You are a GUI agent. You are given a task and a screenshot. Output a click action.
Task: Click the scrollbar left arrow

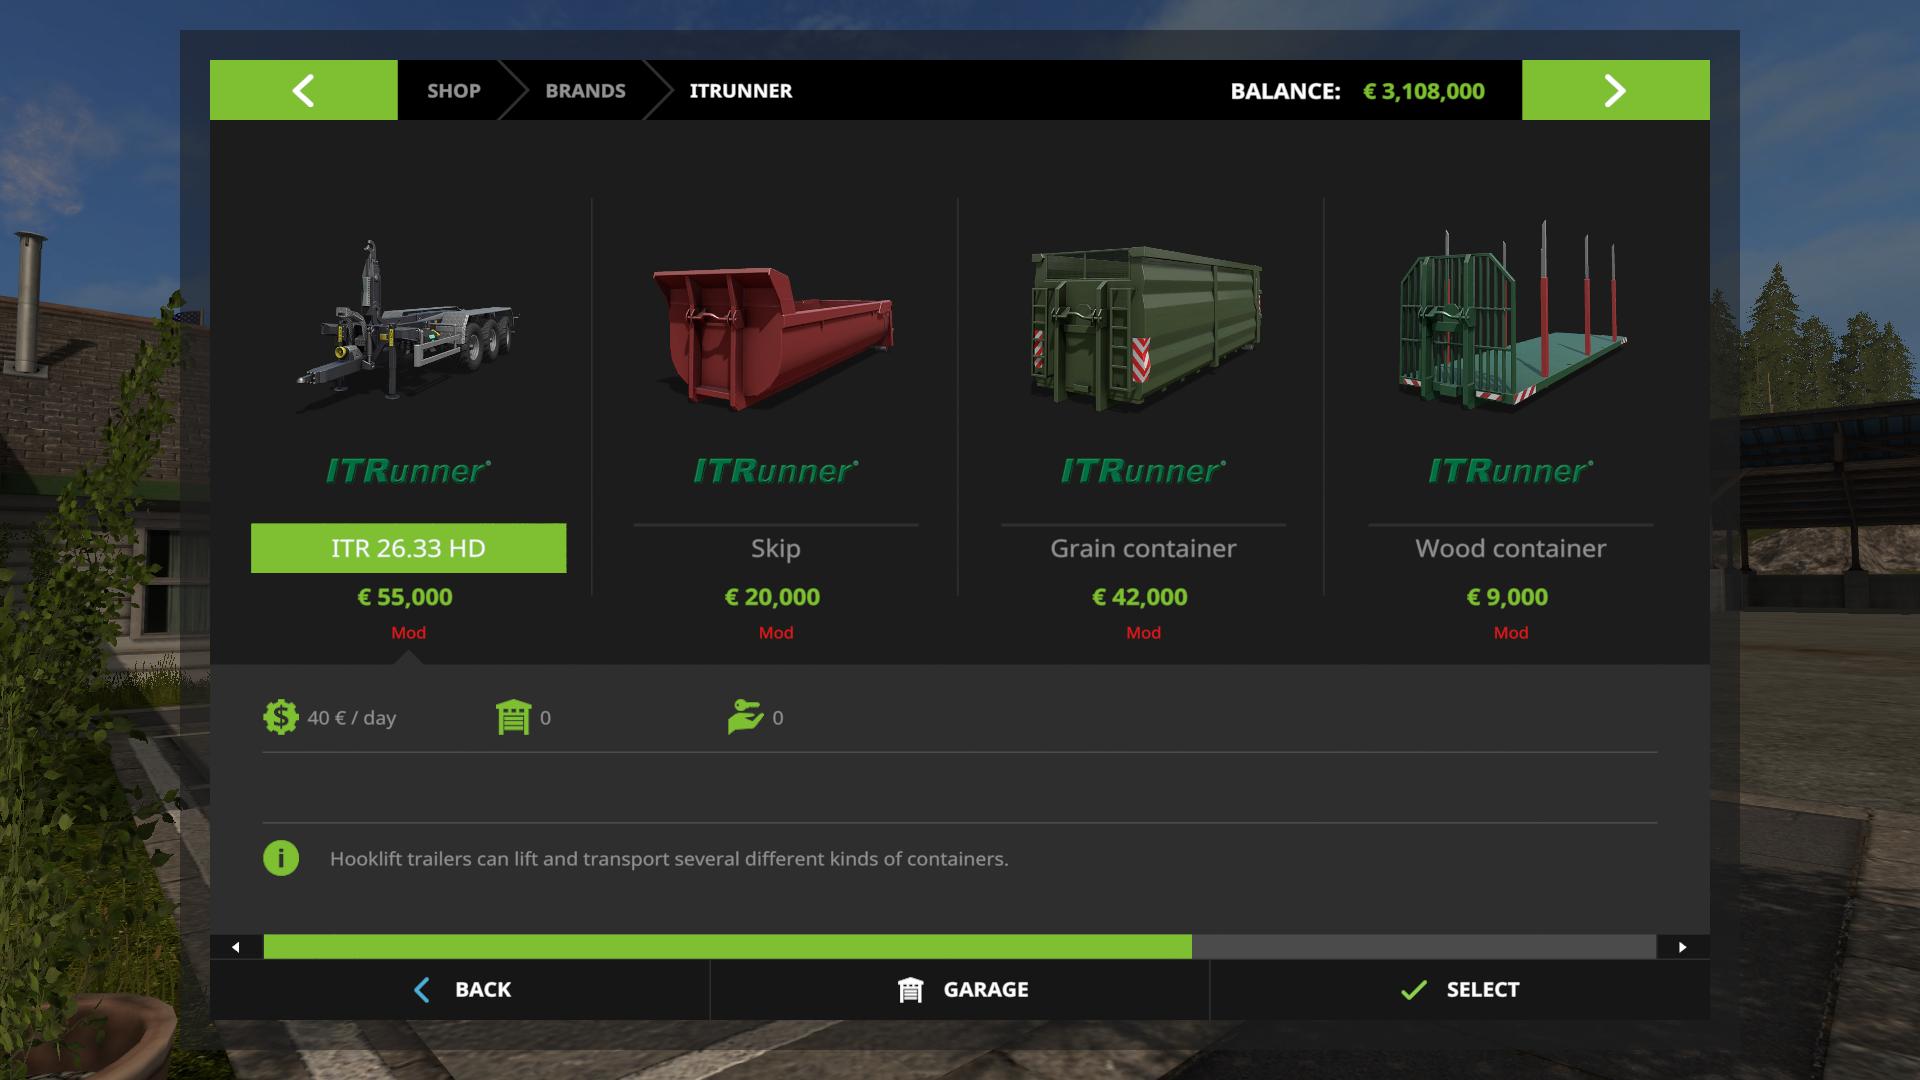pyautogui.click(x=236, y=947)
